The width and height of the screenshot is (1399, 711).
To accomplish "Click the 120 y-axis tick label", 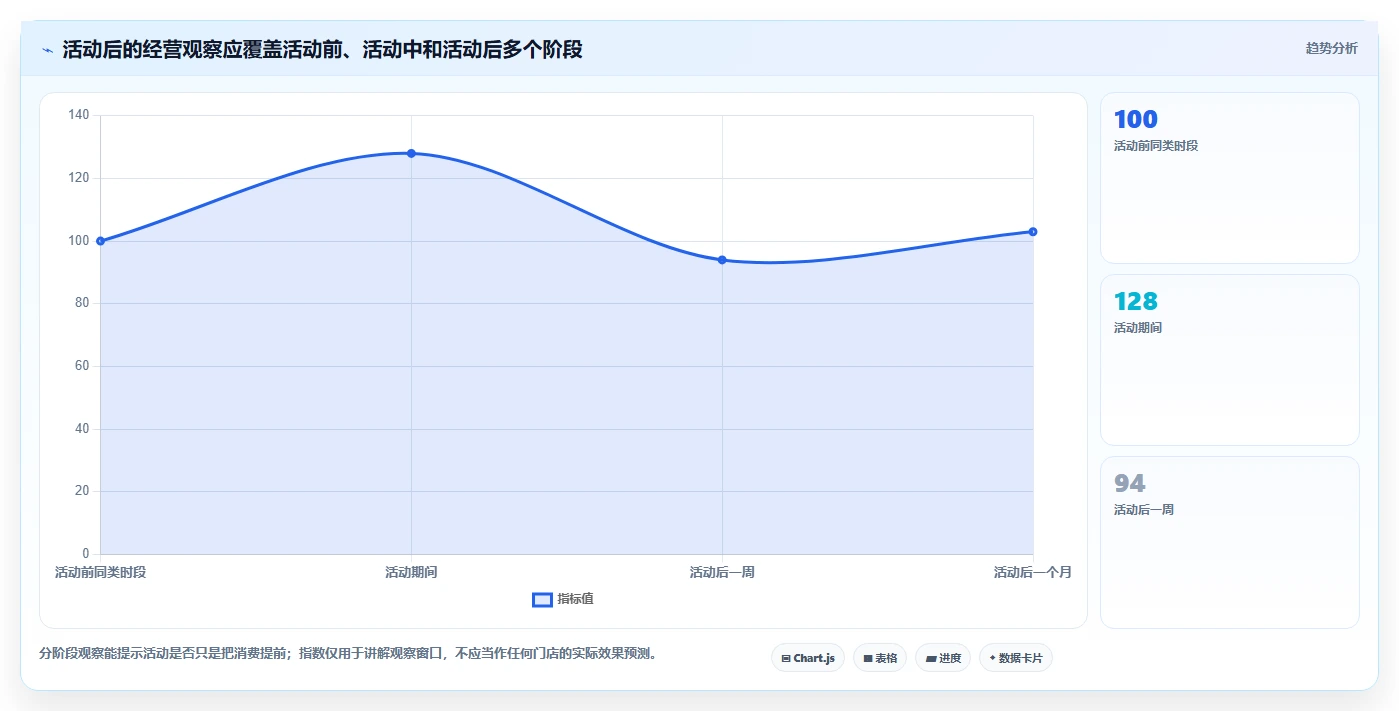I will click(x=79, y=178).
